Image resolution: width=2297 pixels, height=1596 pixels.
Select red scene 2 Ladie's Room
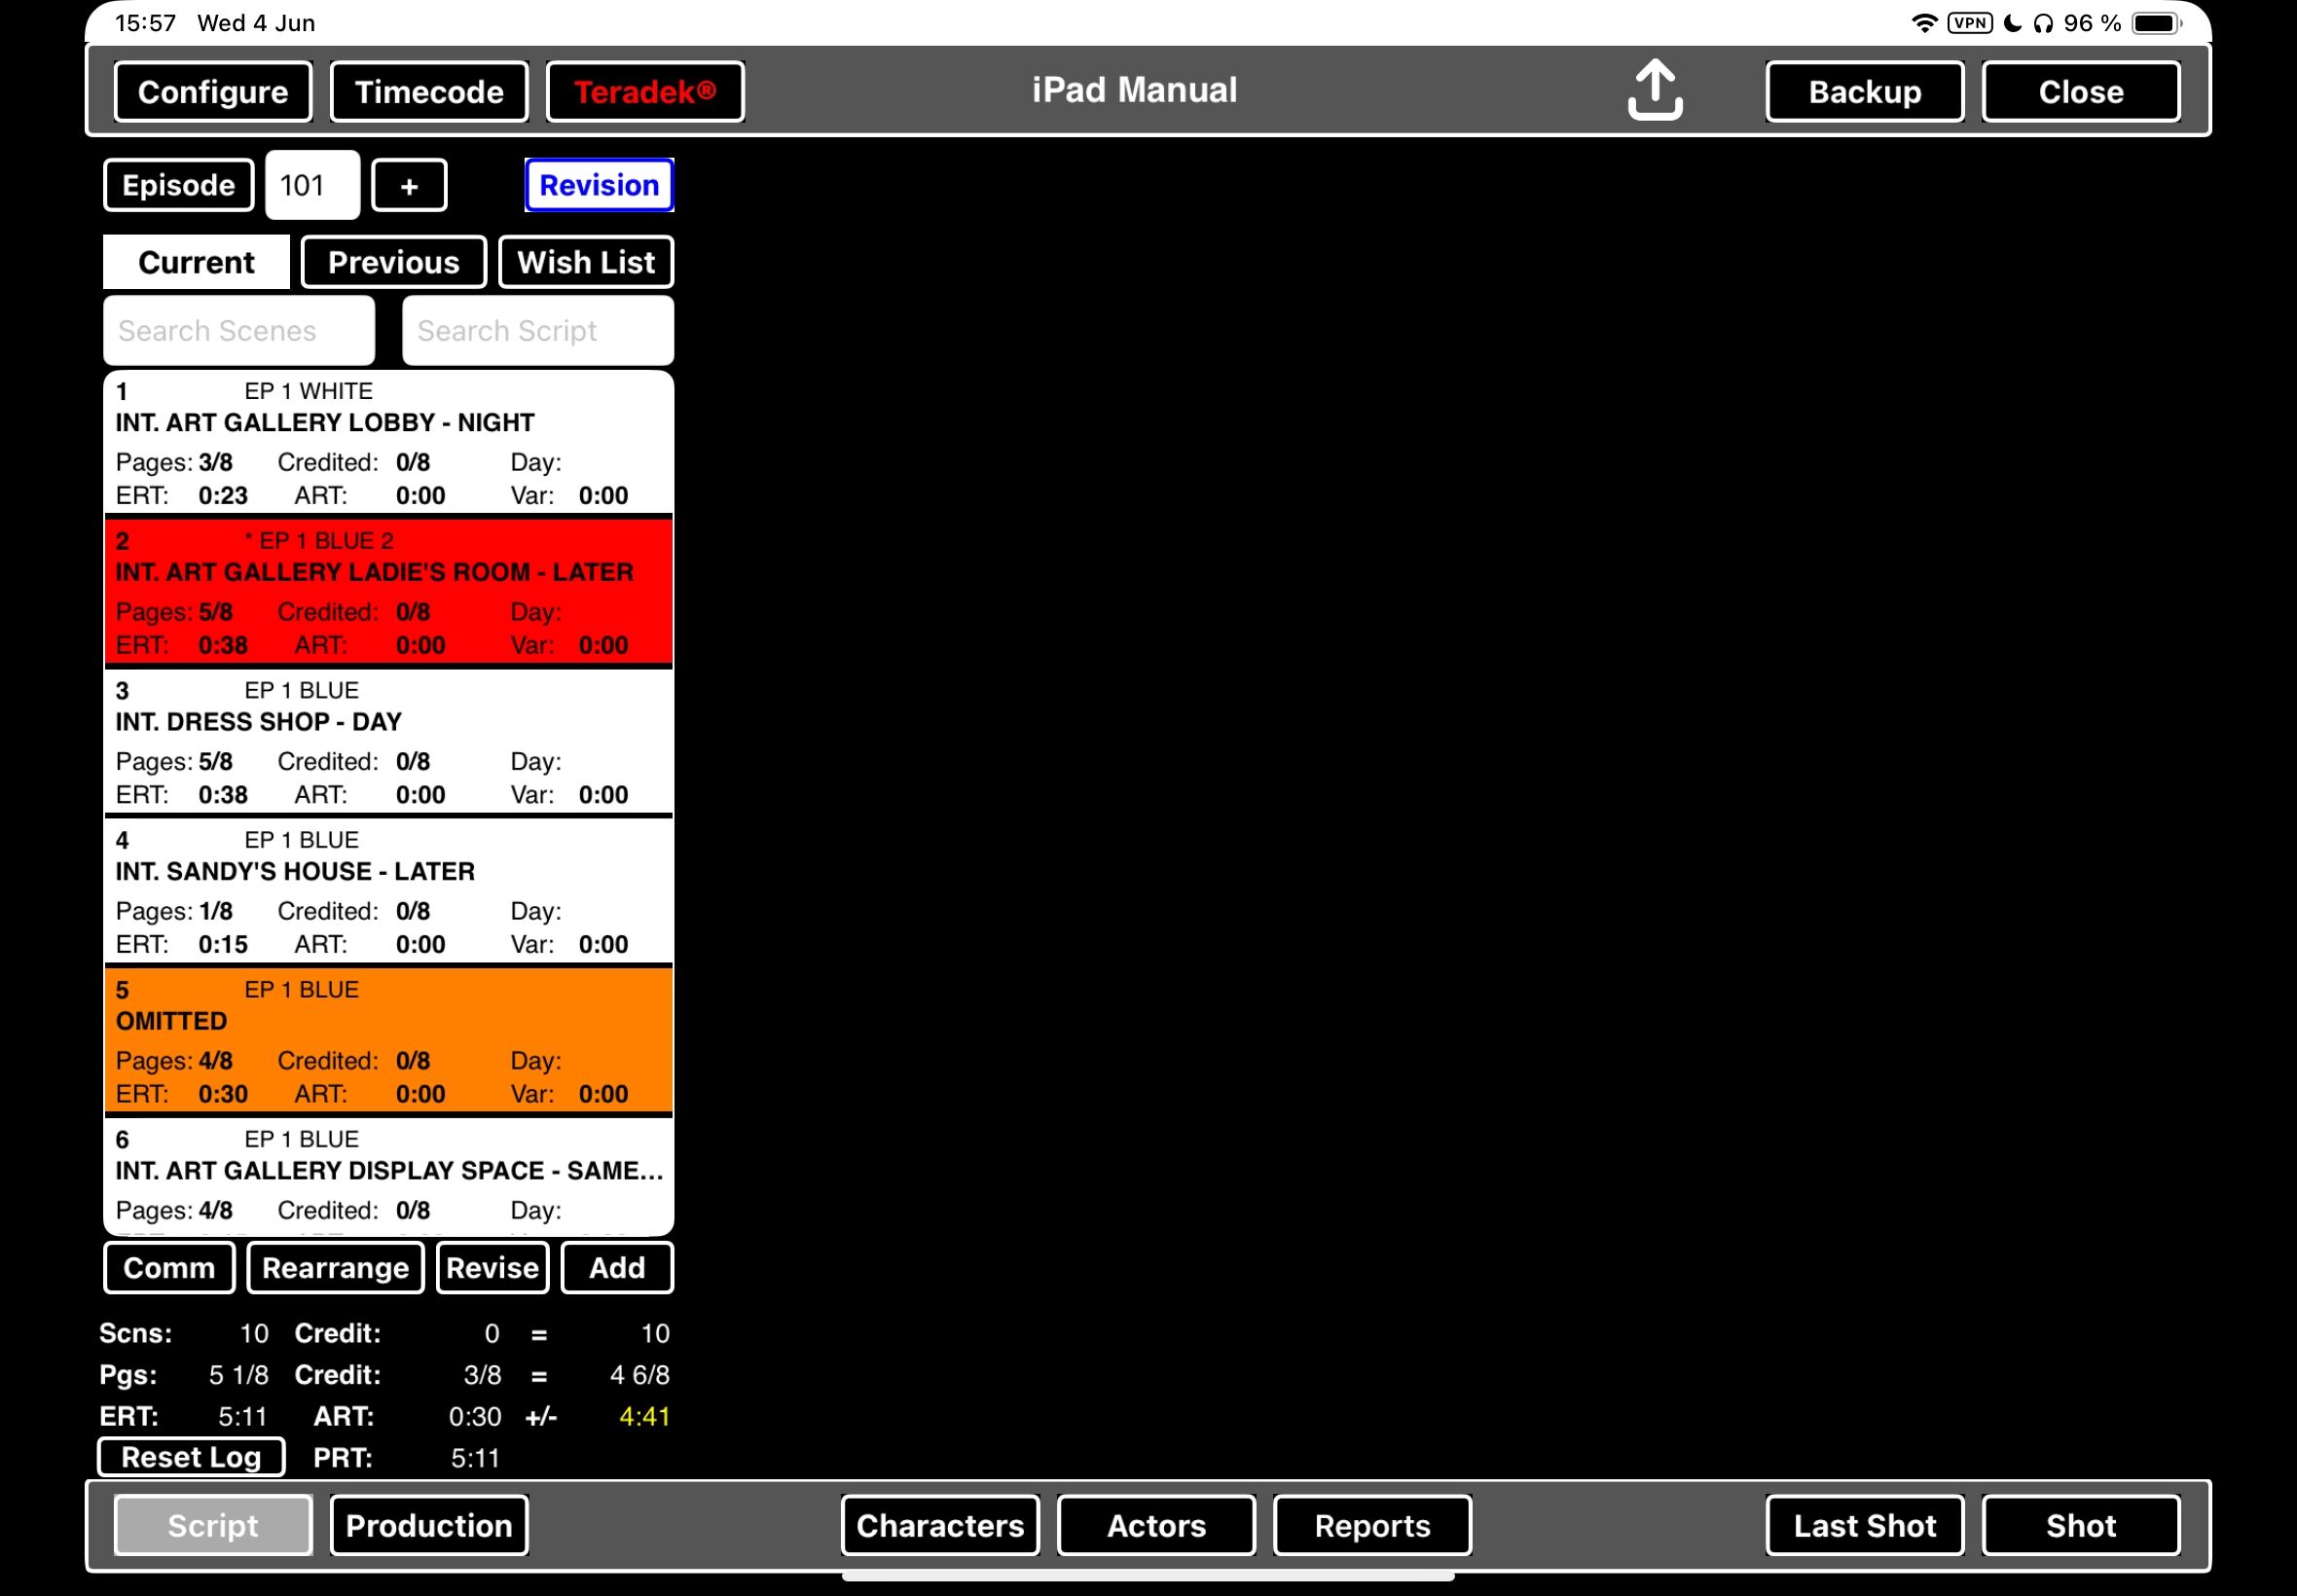click(388, 592)
